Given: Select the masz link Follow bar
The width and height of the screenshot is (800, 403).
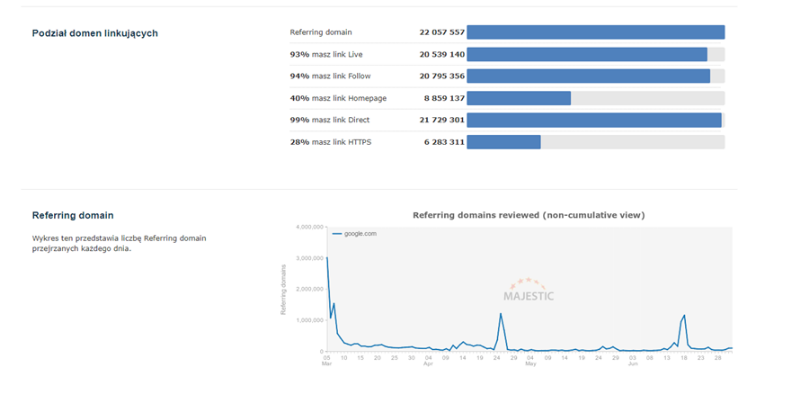Looking at the screenshot, I should point(588,76).
